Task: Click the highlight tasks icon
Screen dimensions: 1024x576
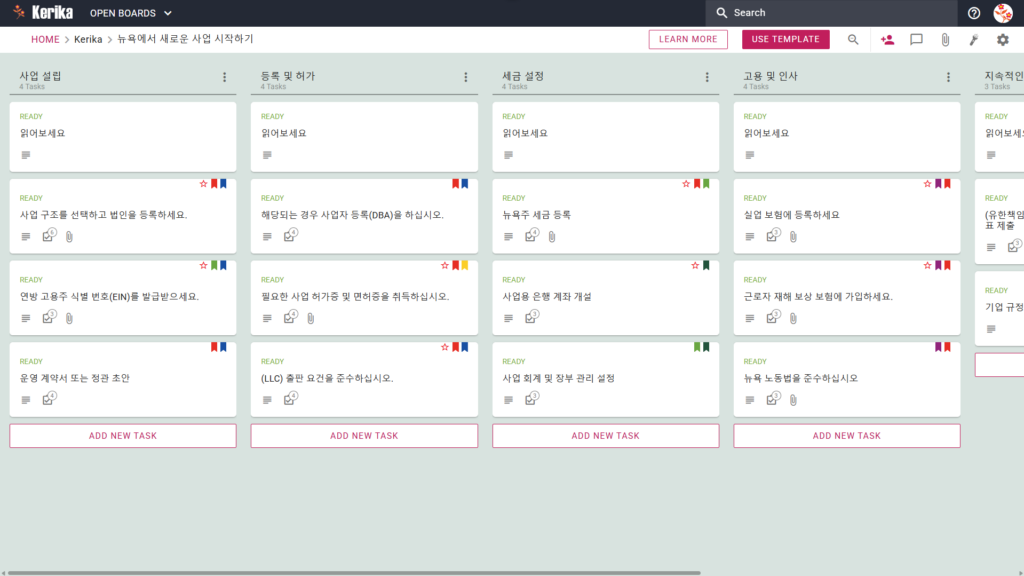Action: click(974, 39)
